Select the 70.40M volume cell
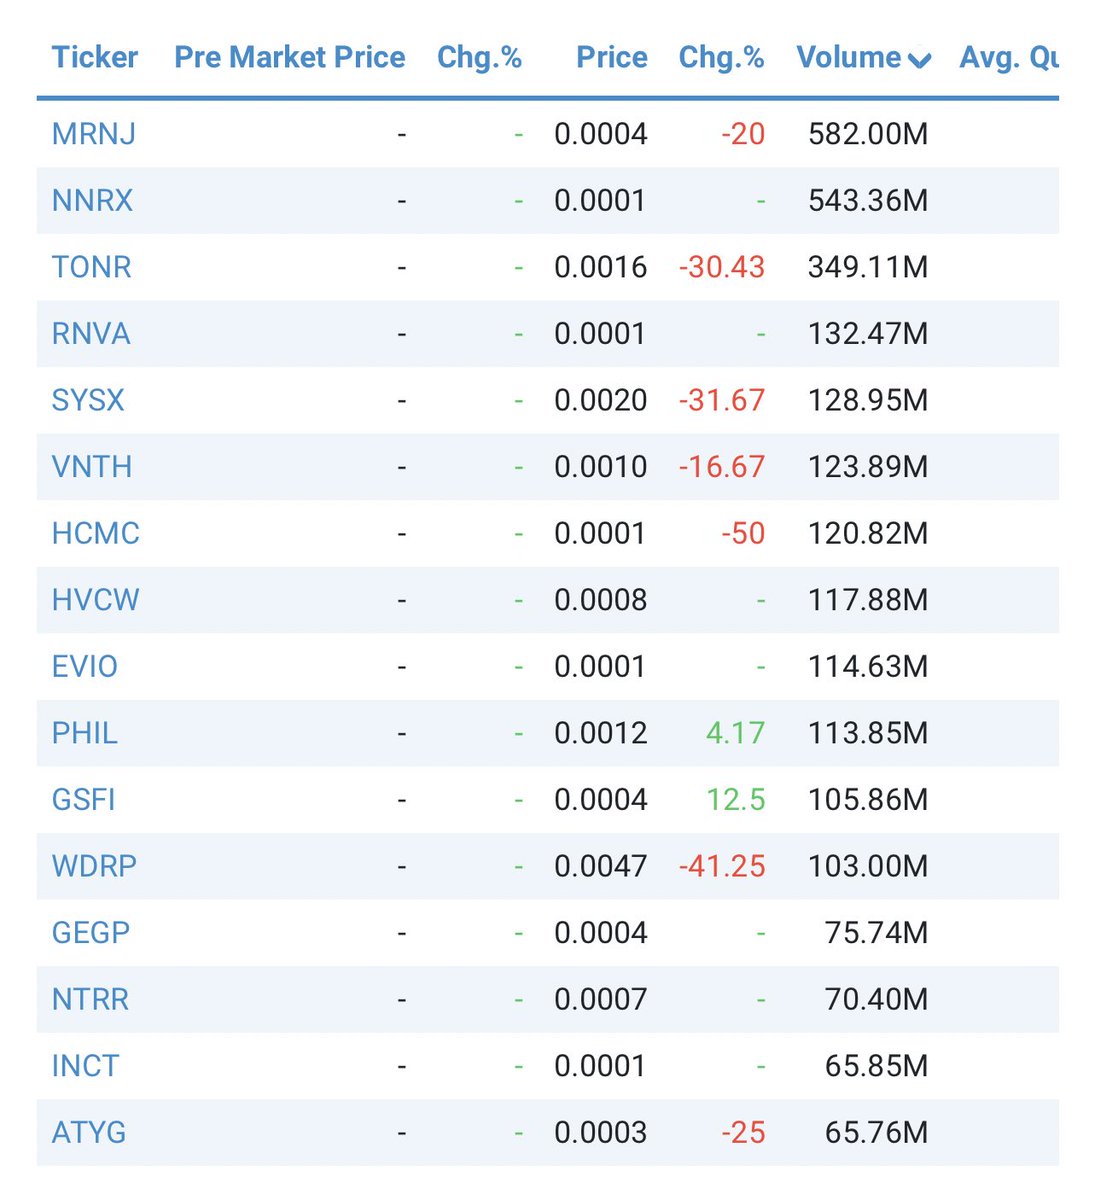Screen dimensions: 1095x1200 tap(876, 999)
